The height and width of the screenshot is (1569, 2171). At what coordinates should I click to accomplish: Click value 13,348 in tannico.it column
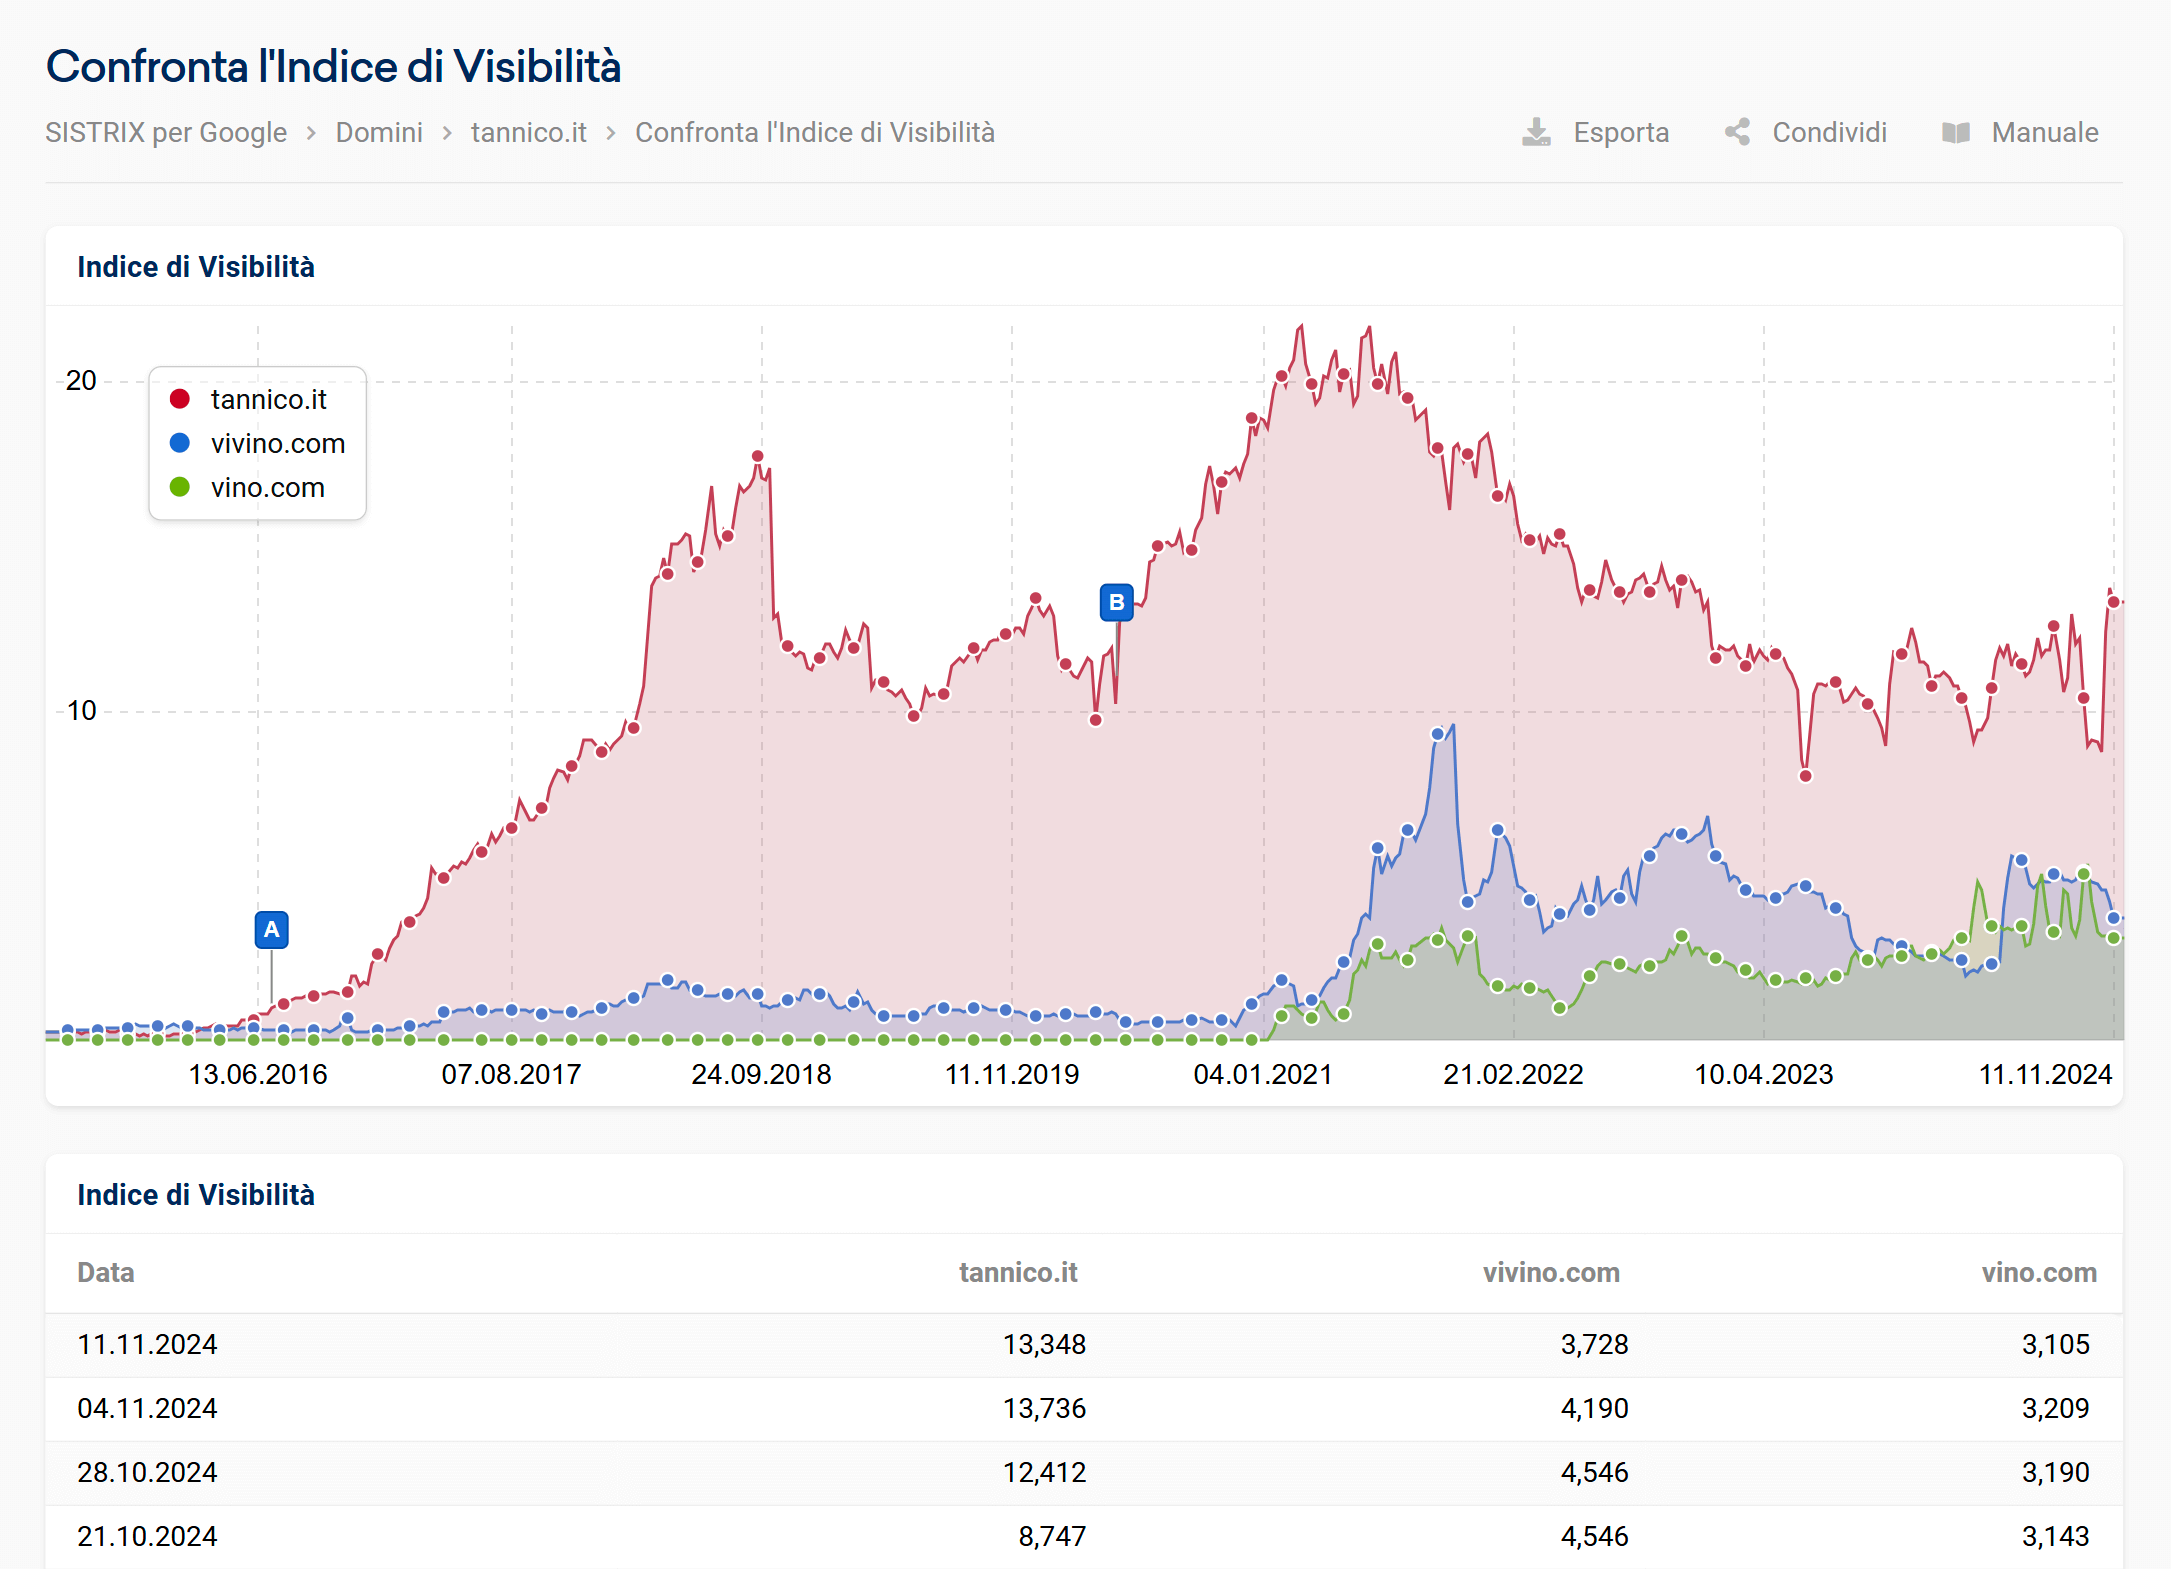click(1044, 1344)
